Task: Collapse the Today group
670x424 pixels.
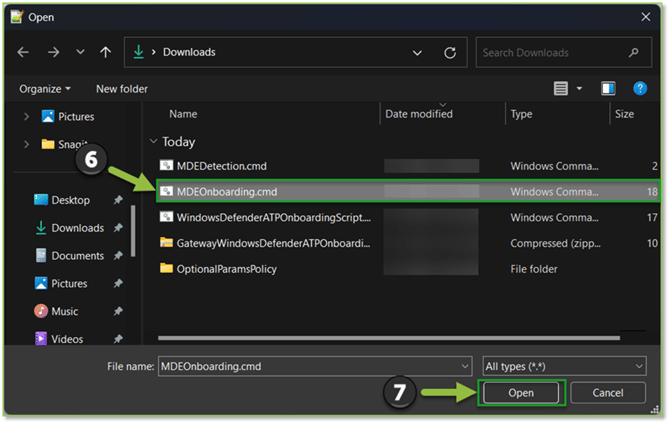Action: click(153, 142)
